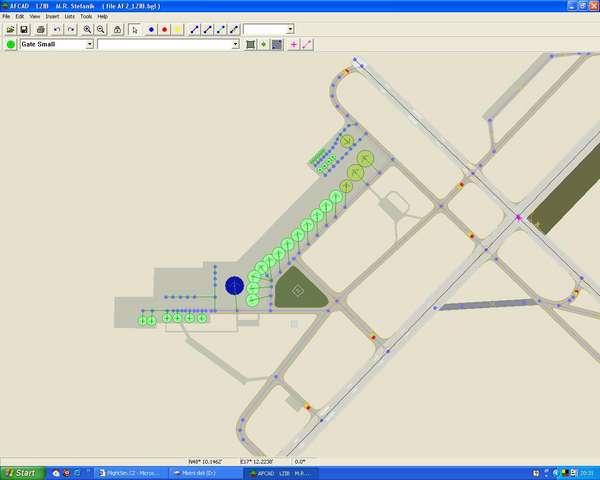Switch to the browser taskbar button

[131, 473]
